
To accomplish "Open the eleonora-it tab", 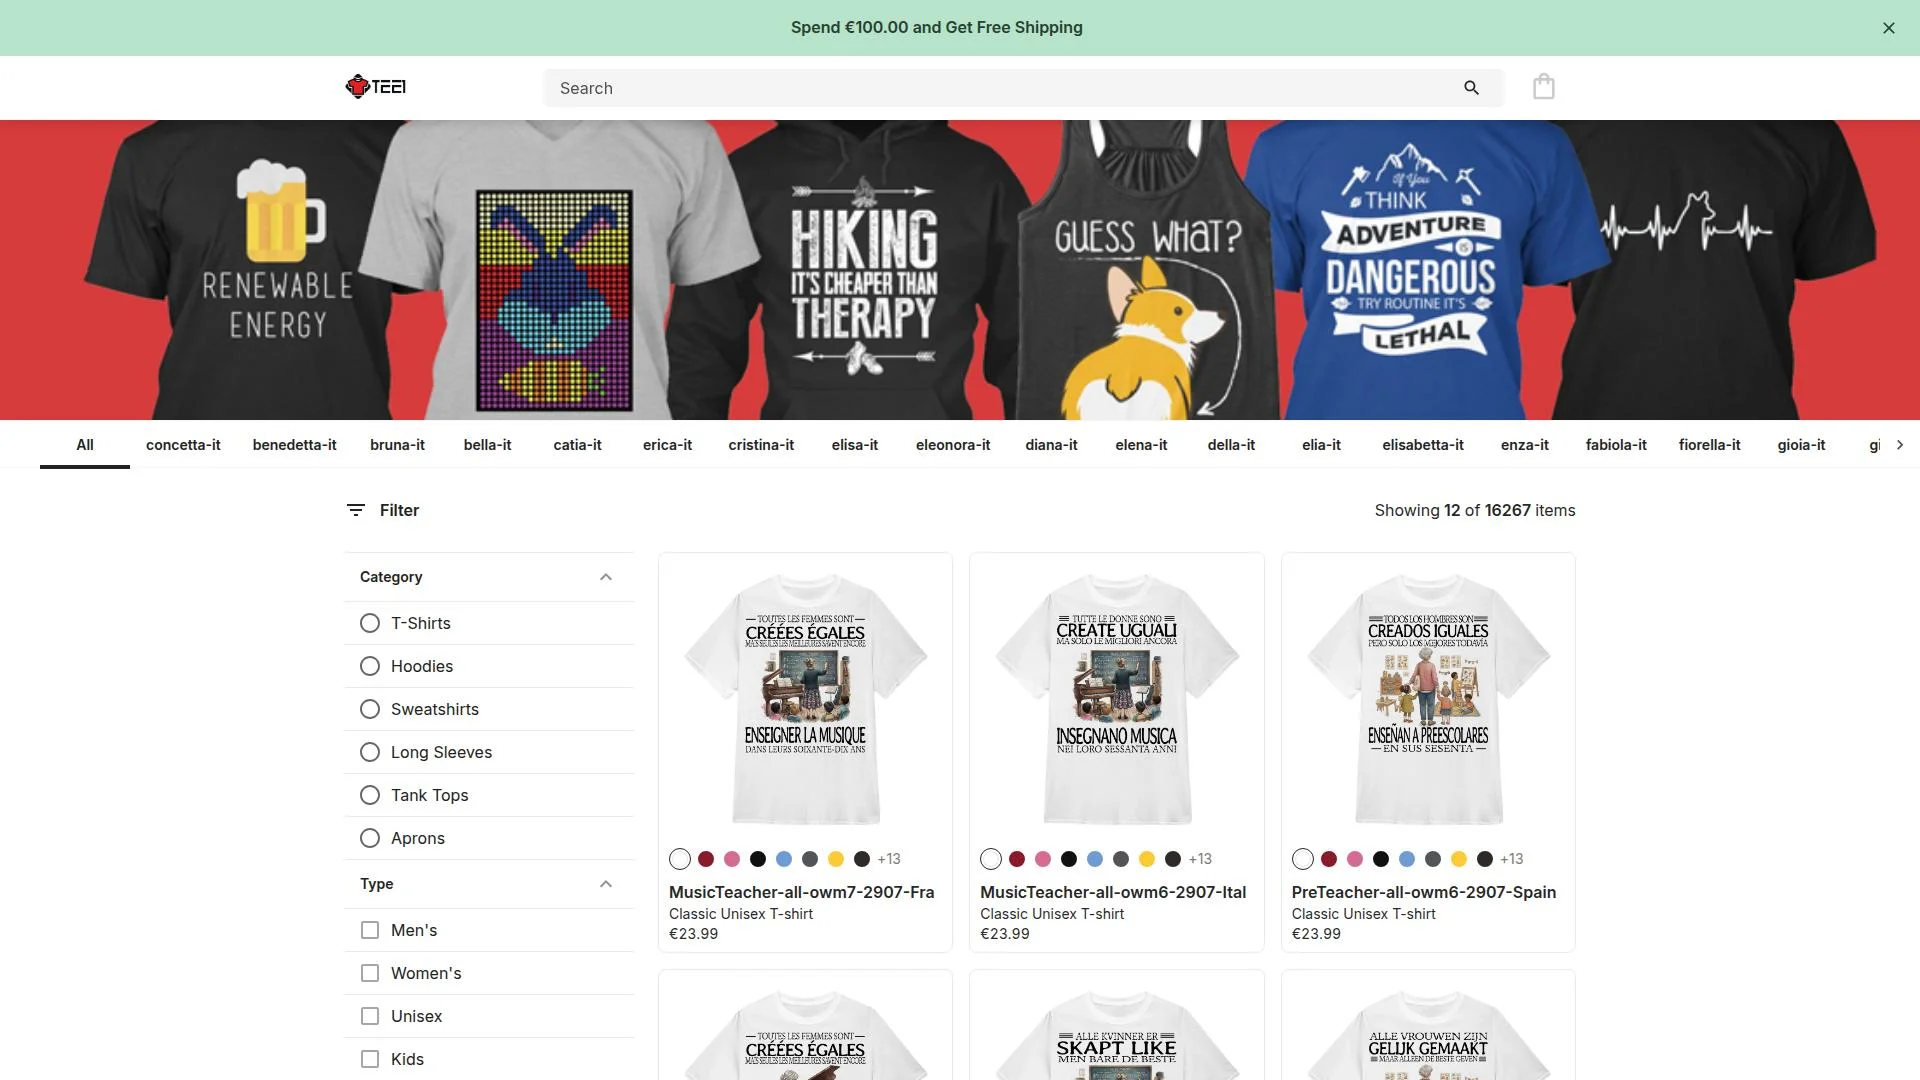I will coord(953,445).
